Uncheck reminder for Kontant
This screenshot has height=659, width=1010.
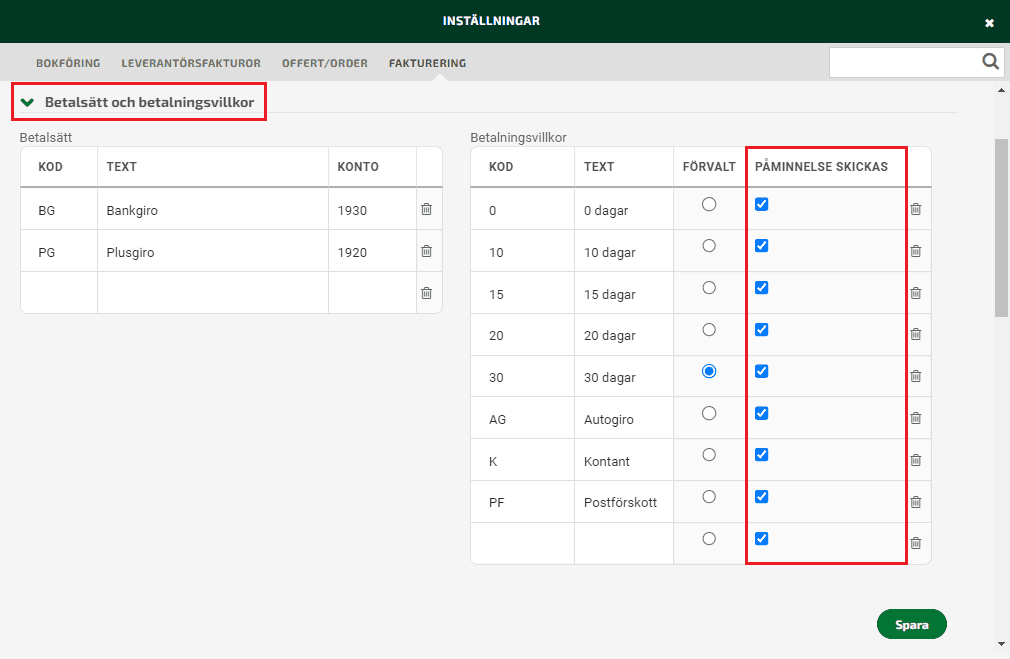coord(761,455)
